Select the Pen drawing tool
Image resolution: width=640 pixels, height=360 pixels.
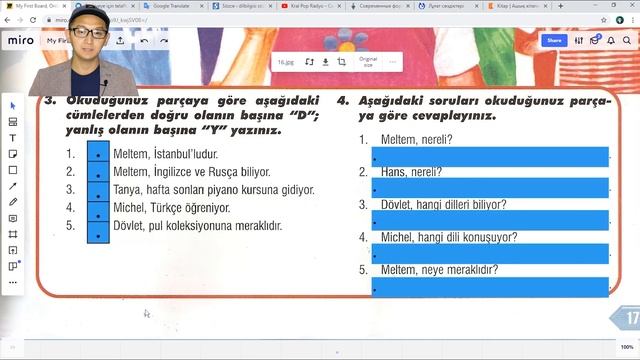[13, 202]
